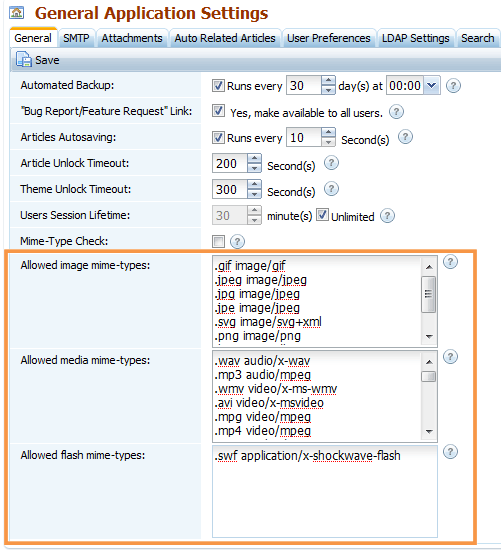
Task: Click the '.gif image/gif' line
Action: click(250, 266)
